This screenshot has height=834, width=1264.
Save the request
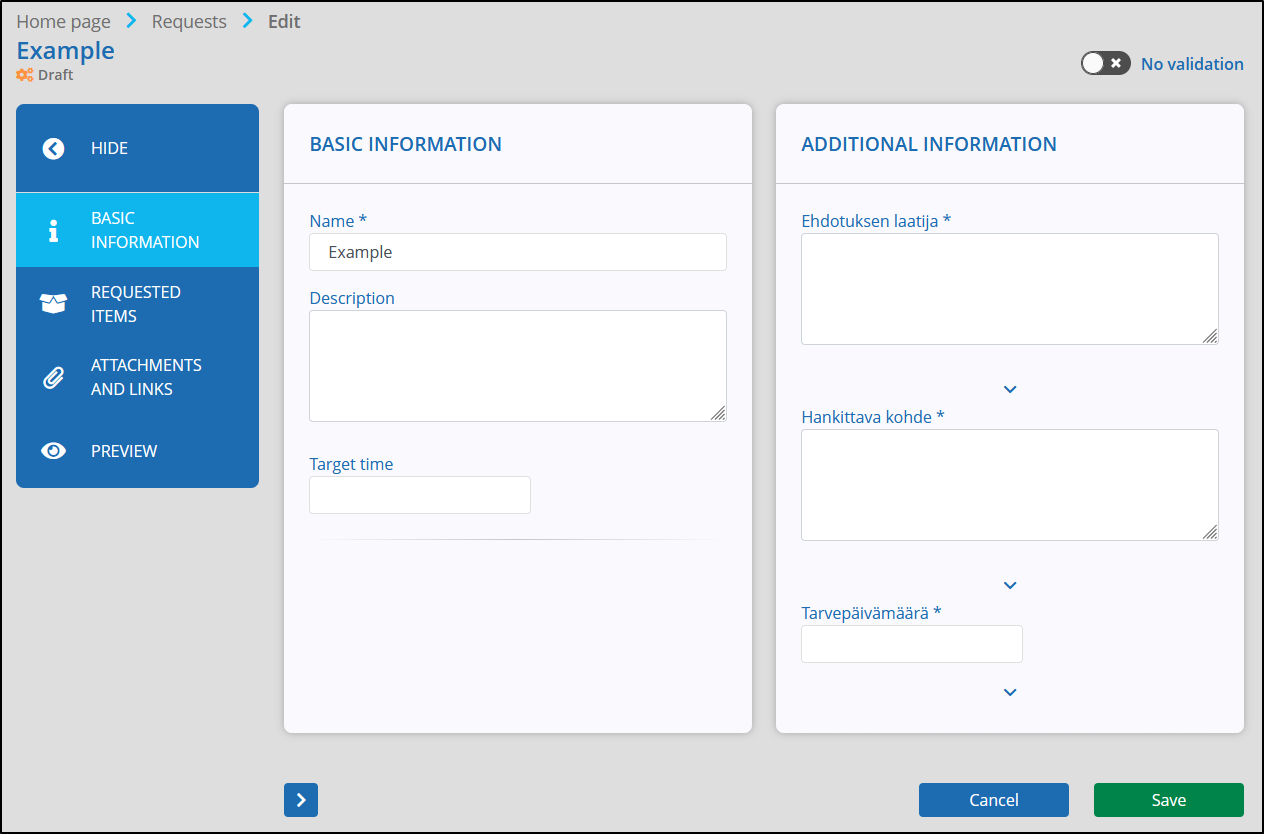click(1169, 800)
